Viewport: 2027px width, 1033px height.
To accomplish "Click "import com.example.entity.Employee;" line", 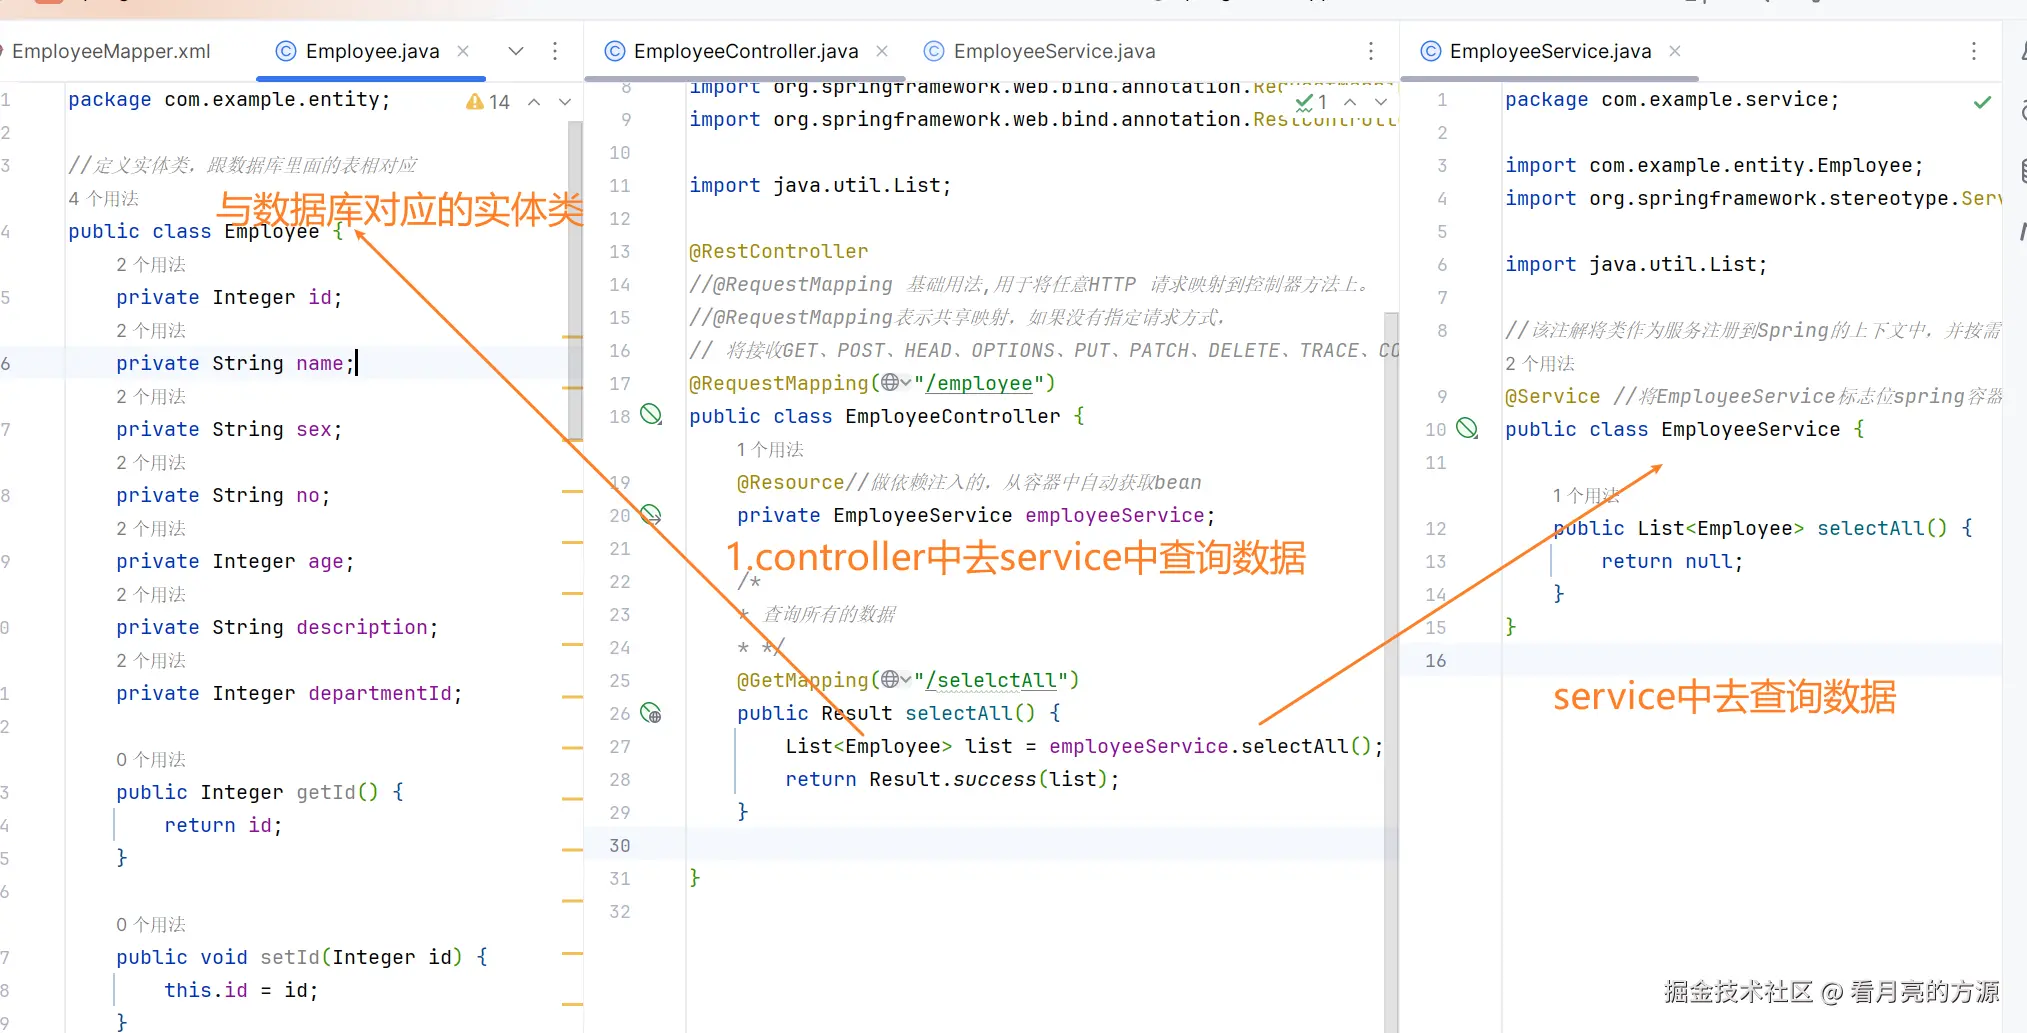I will point(1714,165).
